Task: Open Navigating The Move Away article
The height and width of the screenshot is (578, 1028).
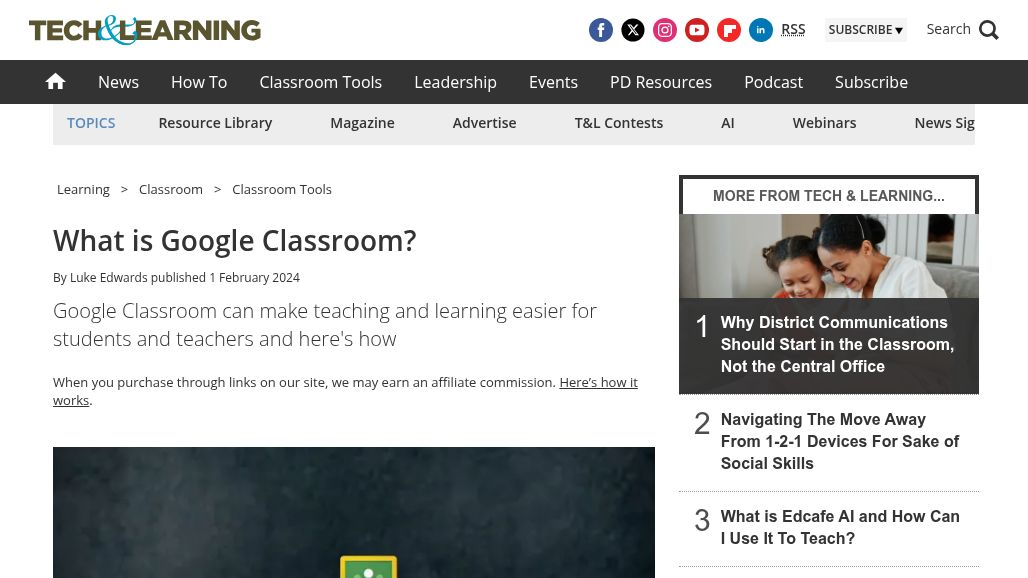Action: coord(840,442)
